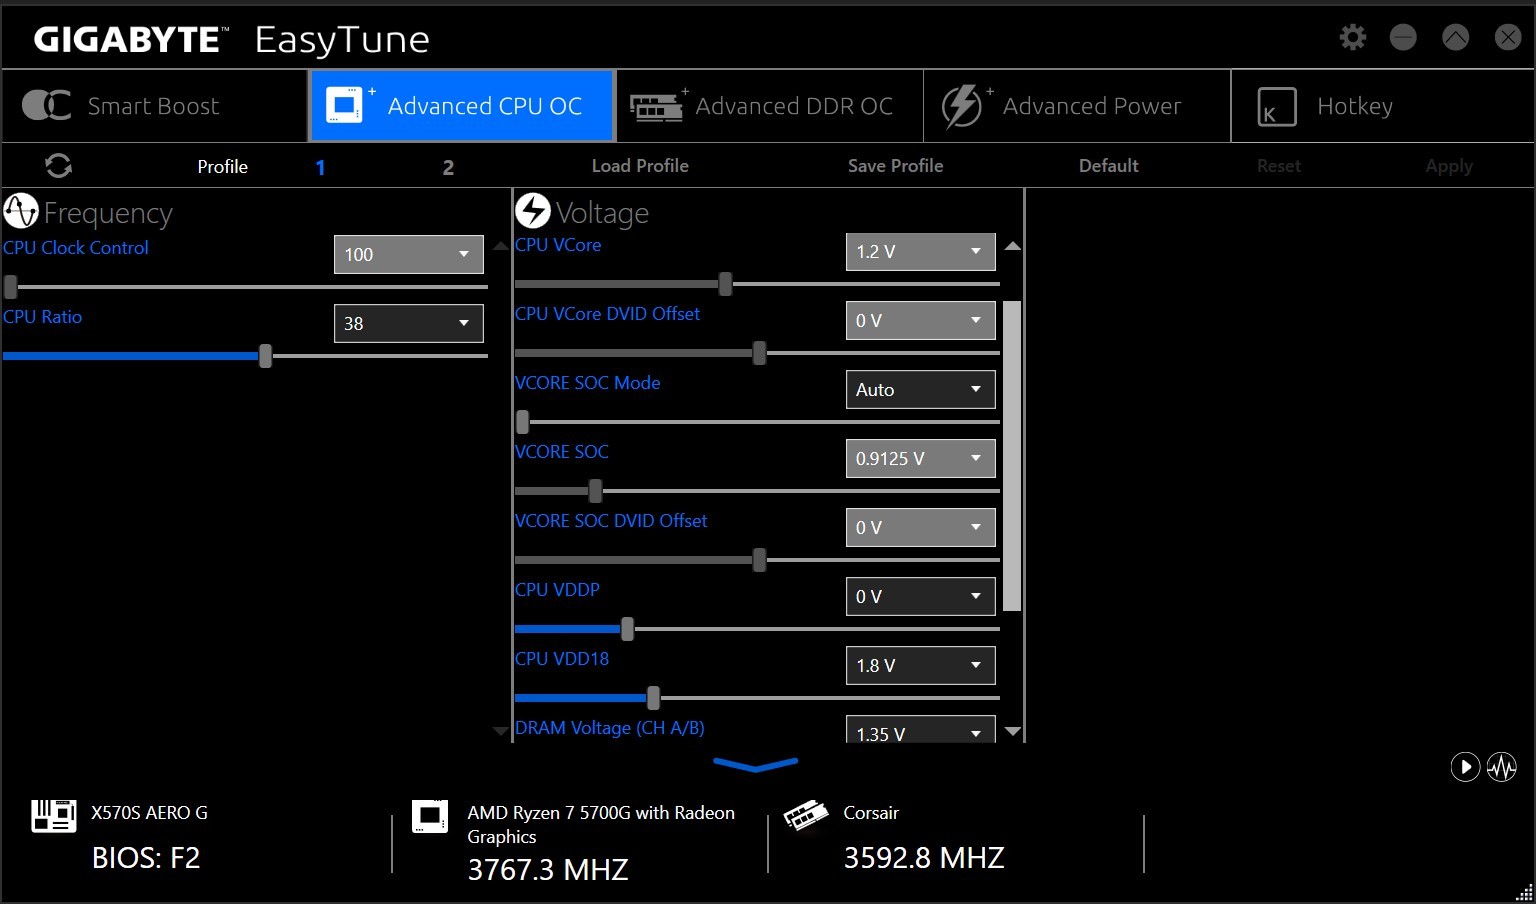Go to Advanced Power tab

coord(1077,106)
